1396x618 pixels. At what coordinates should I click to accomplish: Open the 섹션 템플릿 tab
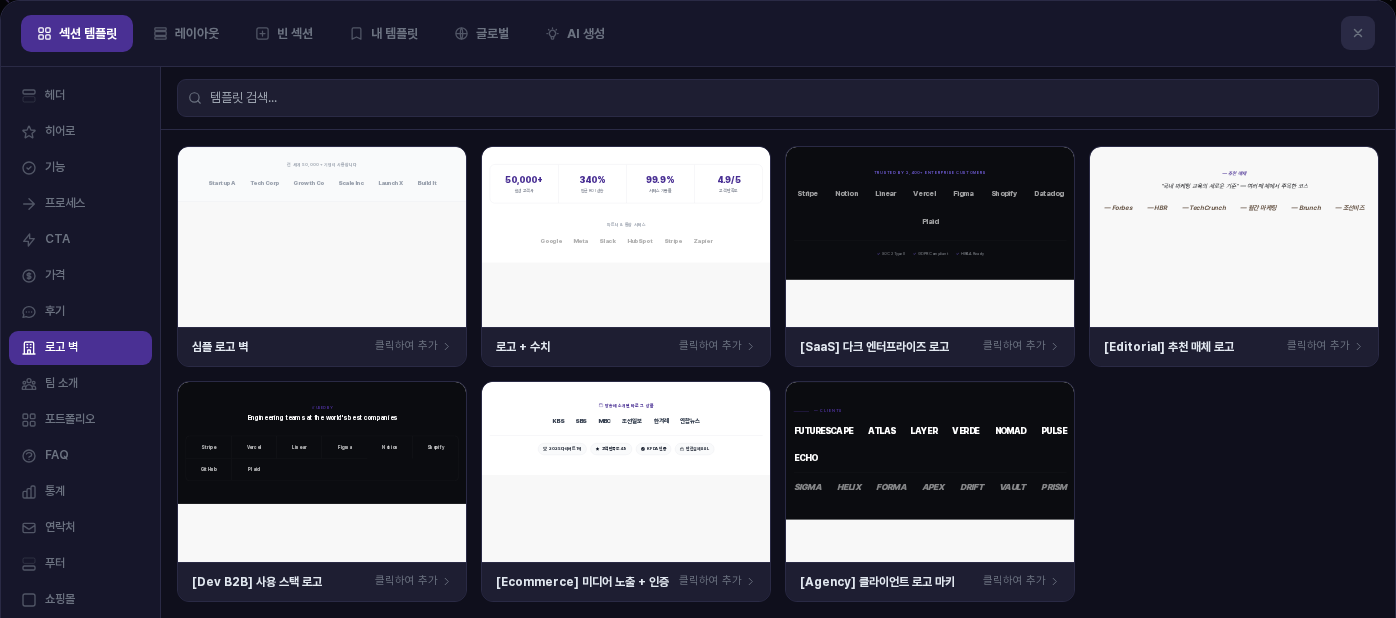[77, 34]
